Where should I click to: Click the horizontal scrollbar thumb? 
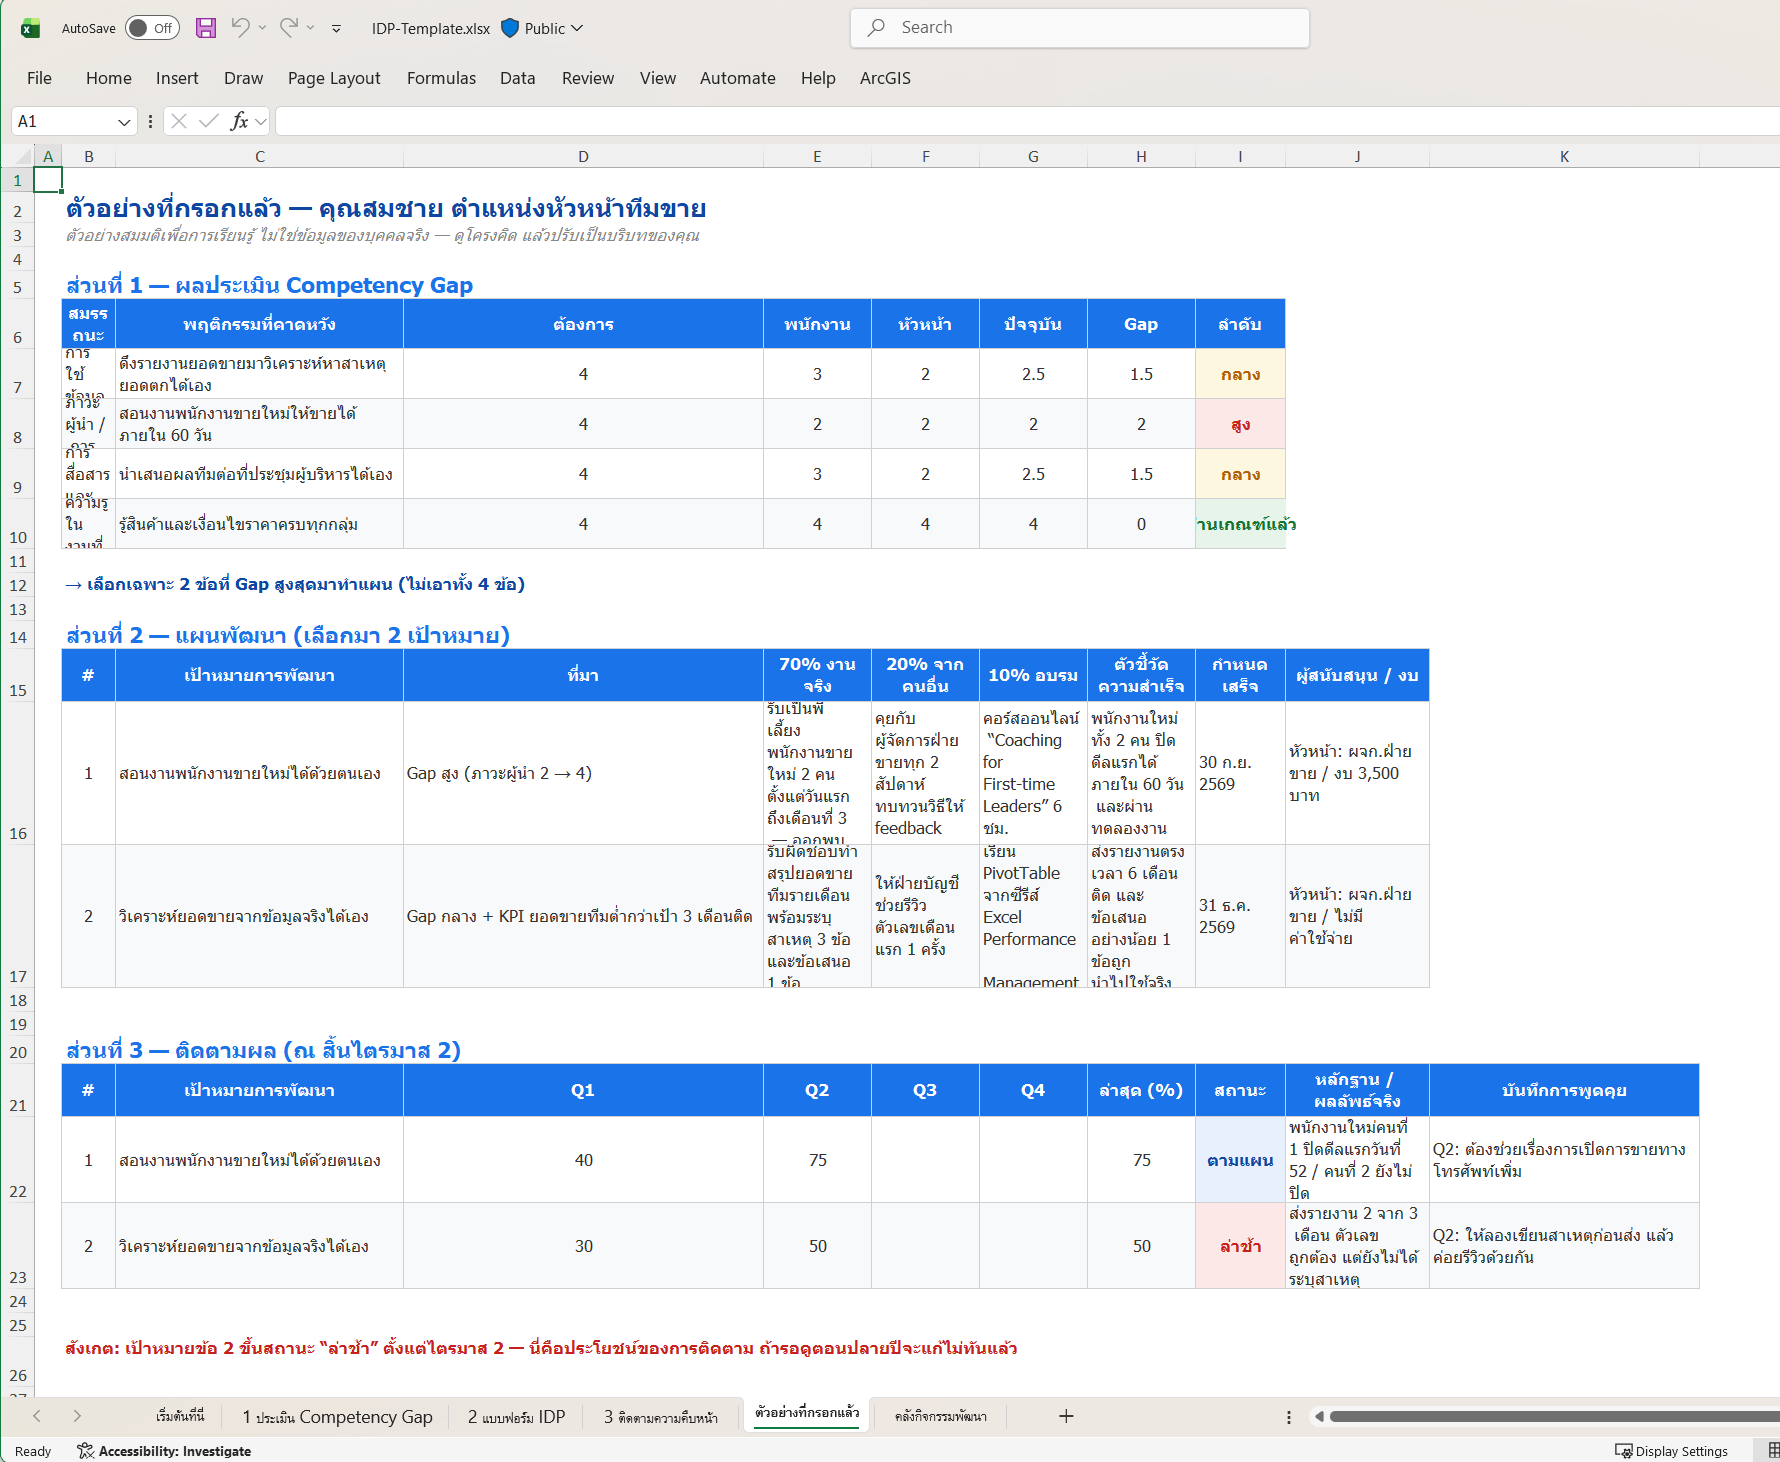tap(1554, 1416)
